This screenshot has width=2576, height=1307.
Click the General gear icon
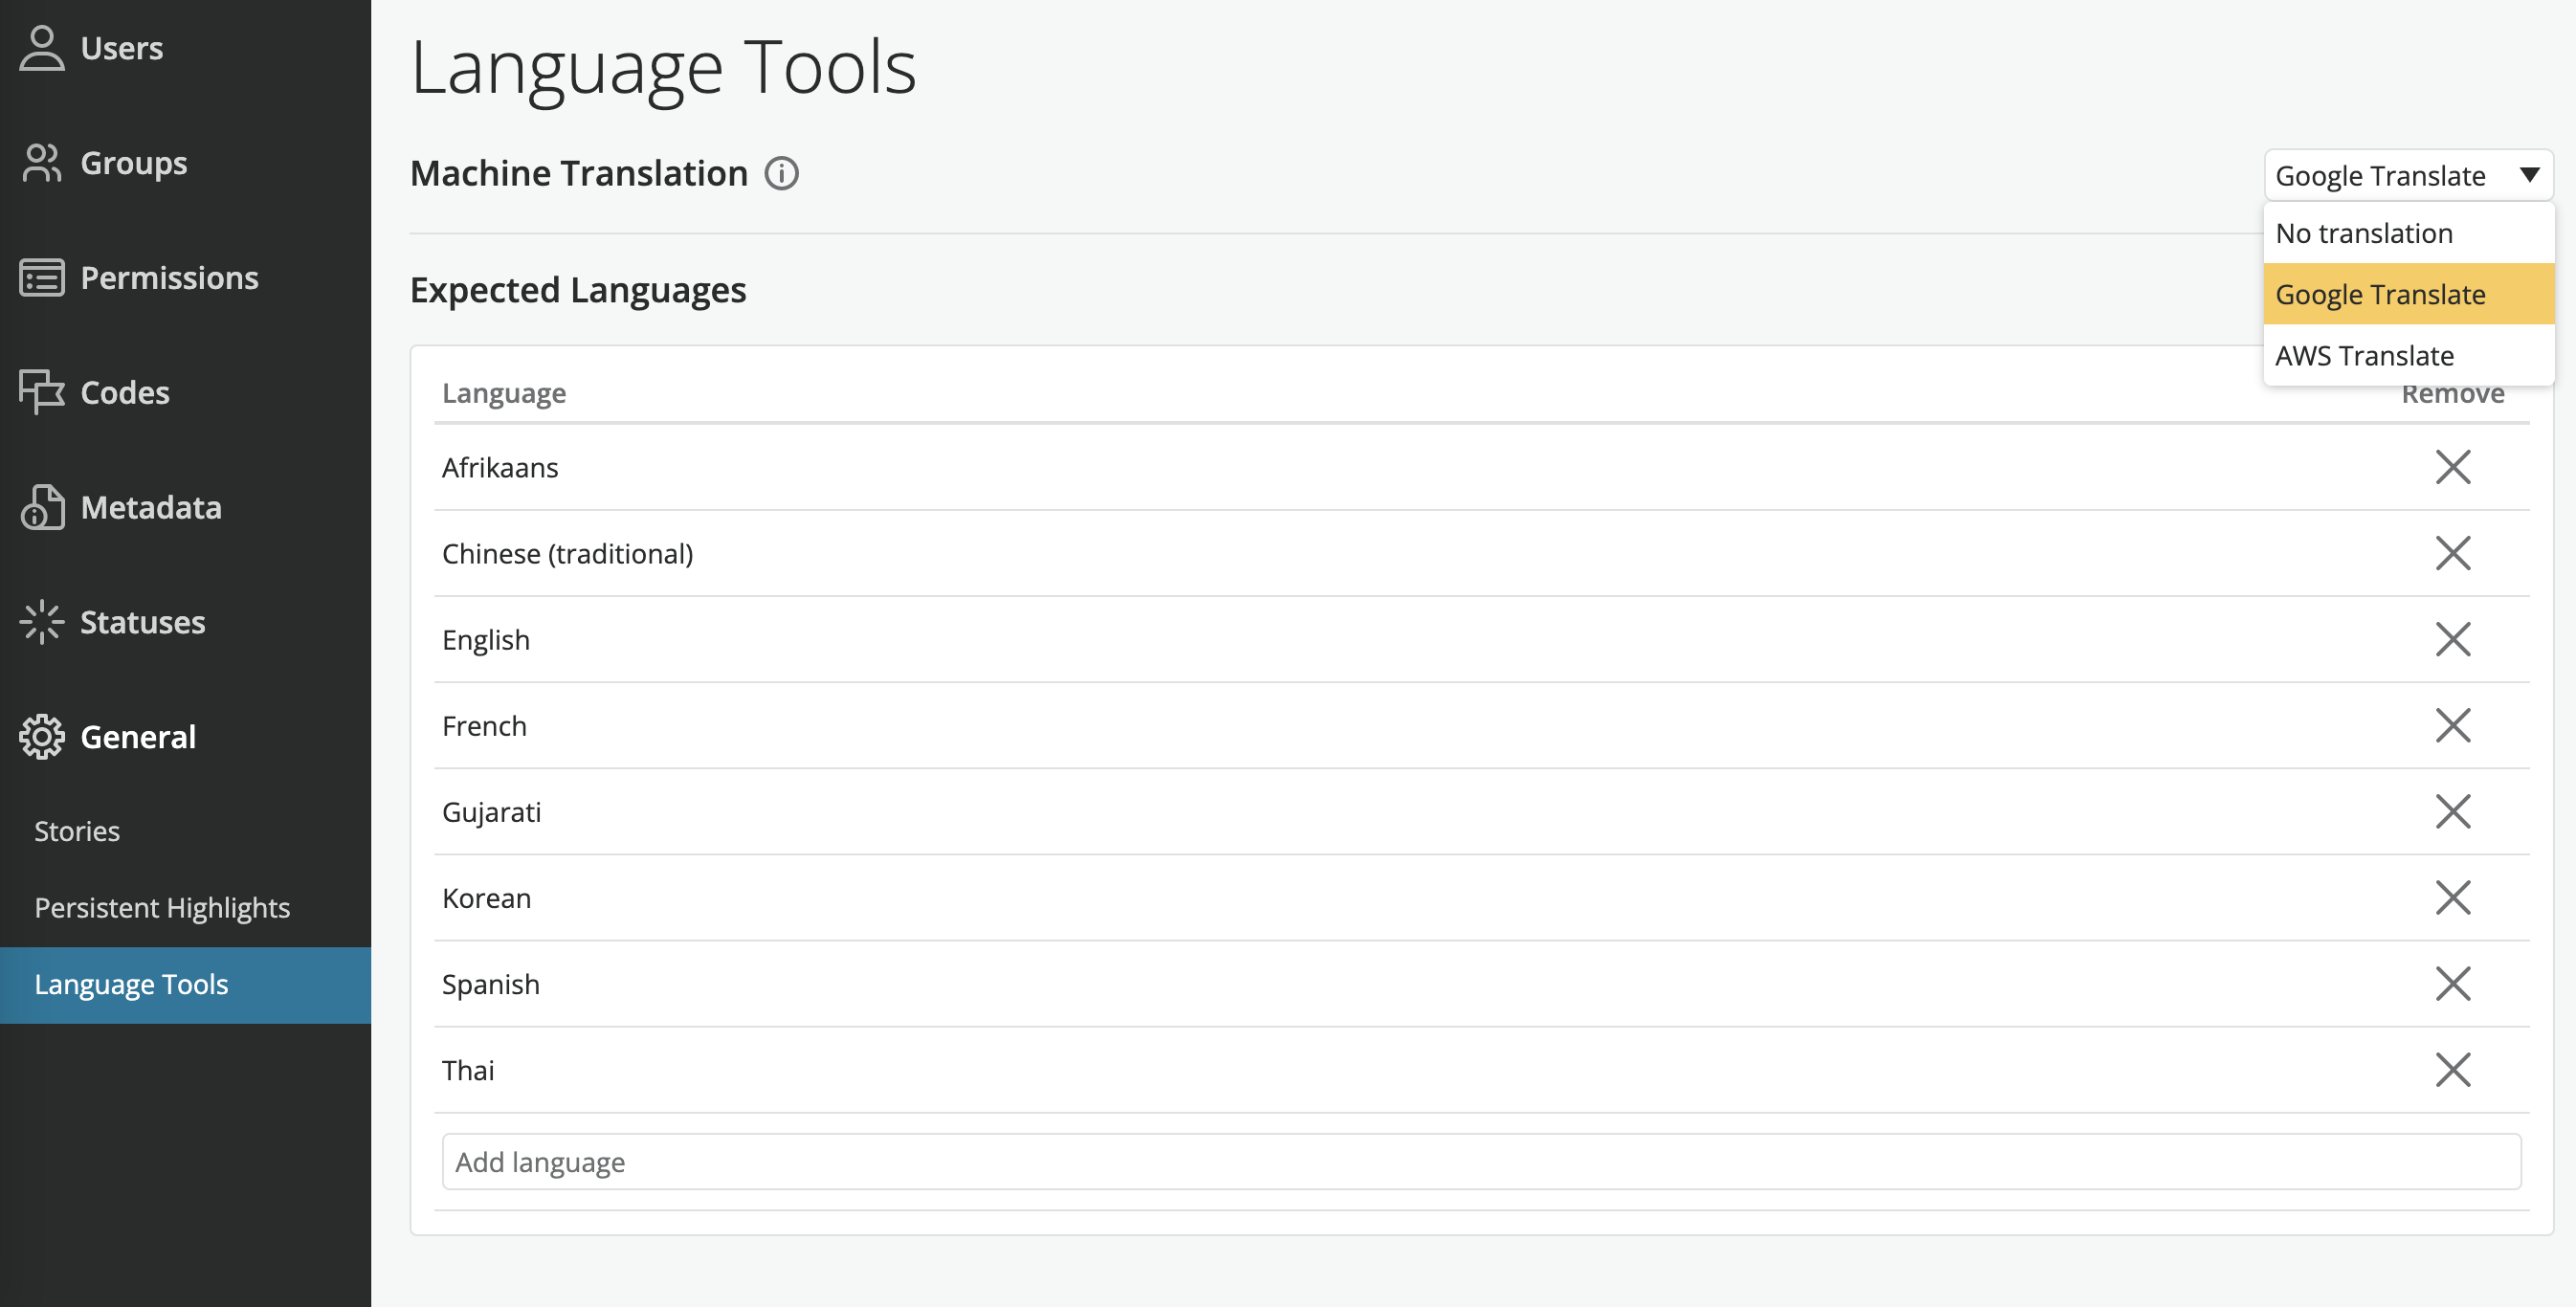click(41, 737)
